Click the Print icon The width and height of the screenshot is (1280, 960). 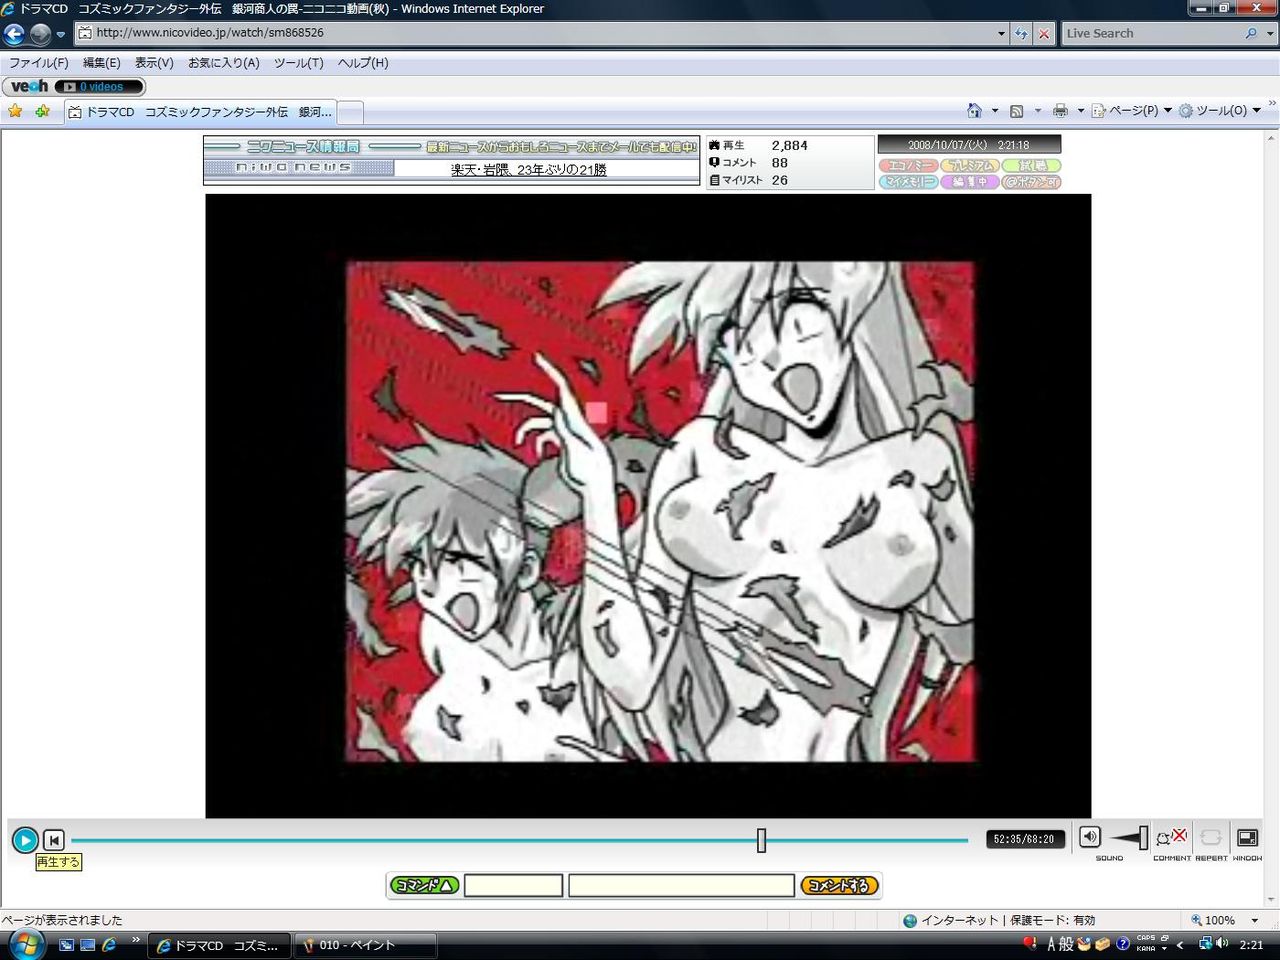click(1060, 111)
